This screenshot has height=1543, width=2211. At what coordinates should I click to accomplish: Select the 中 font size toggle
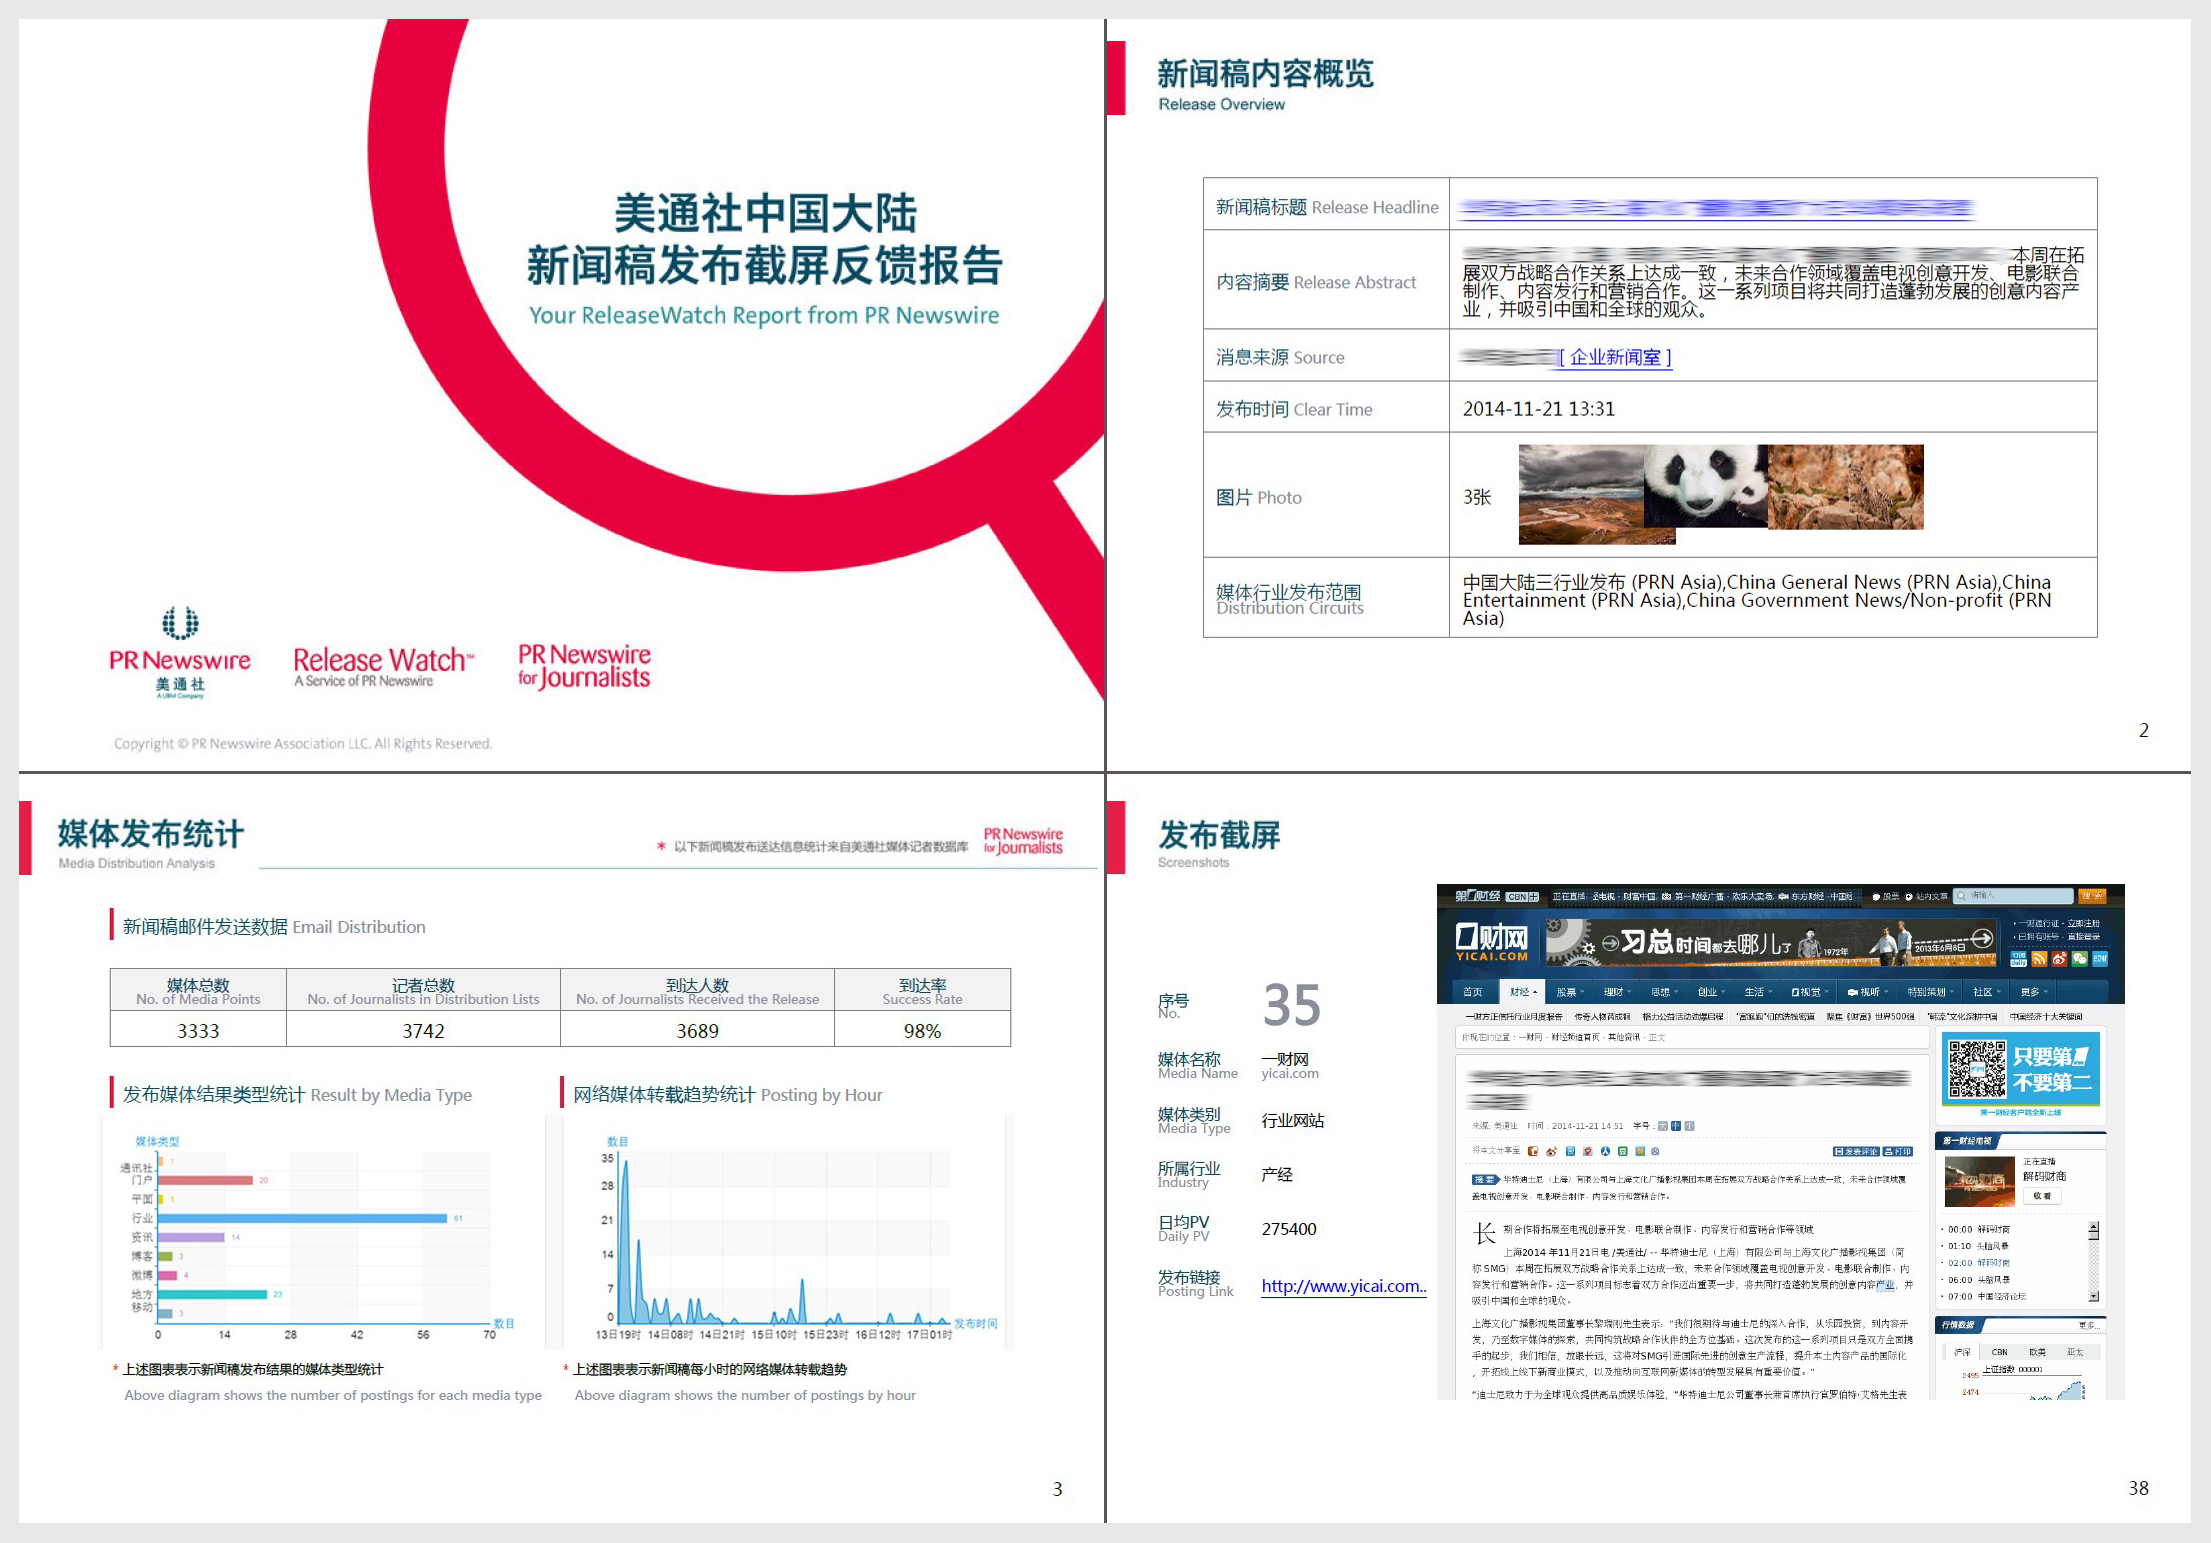[x=1676, y=1126]
